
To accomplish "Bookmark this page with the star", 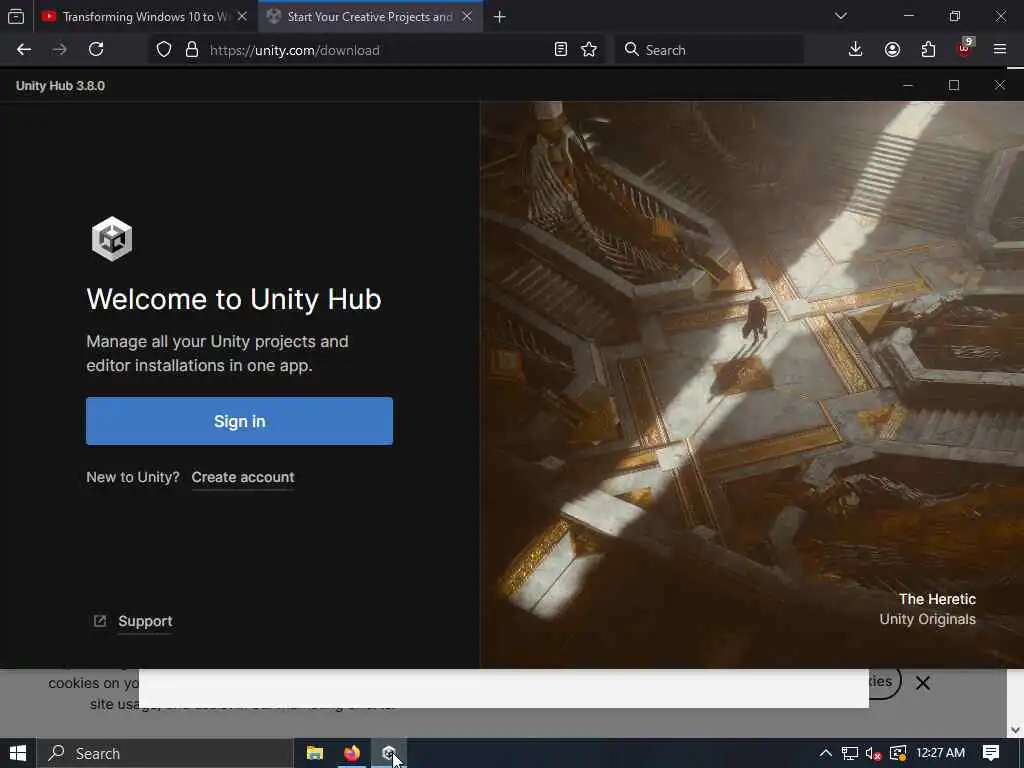I will [589, 50].
